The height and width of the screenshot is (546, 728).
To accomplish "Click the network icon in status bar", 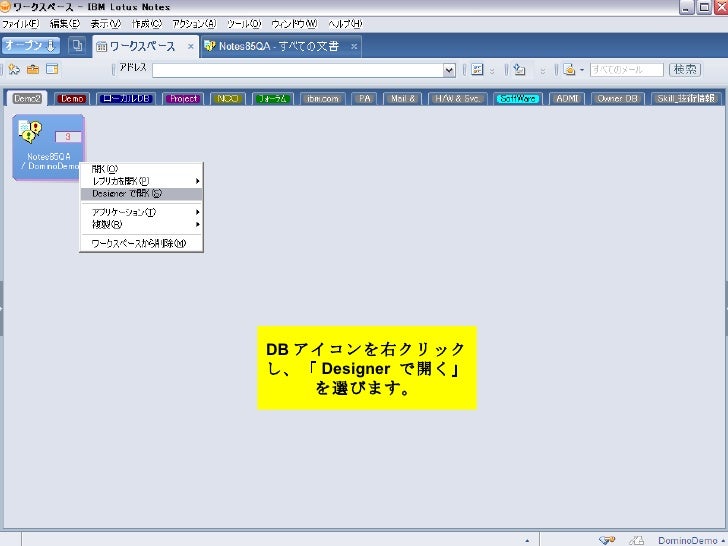I will [637, 540].
